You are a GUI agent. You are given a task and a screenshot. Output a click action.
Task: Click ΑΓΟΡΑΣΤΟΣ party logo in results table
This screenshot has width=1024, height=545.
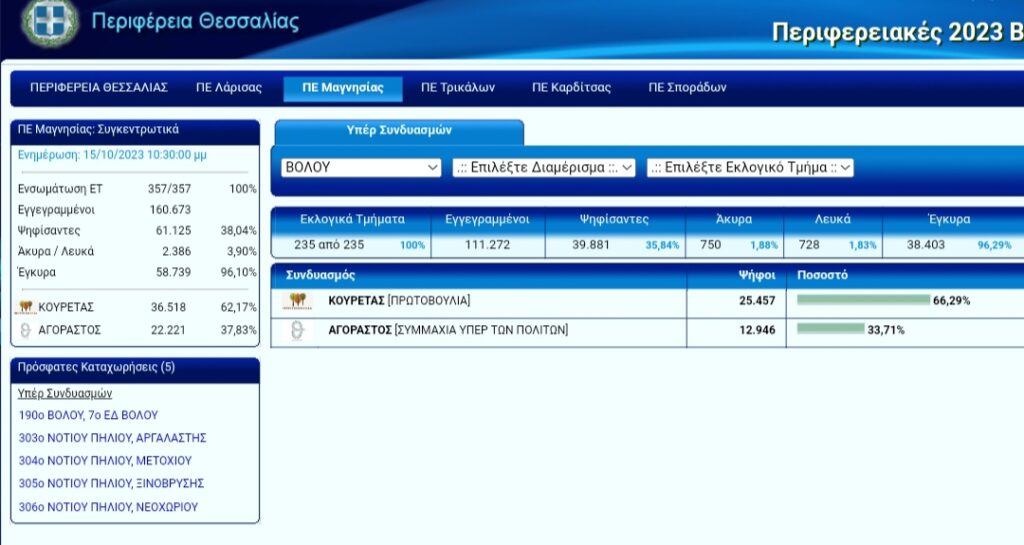296,331
